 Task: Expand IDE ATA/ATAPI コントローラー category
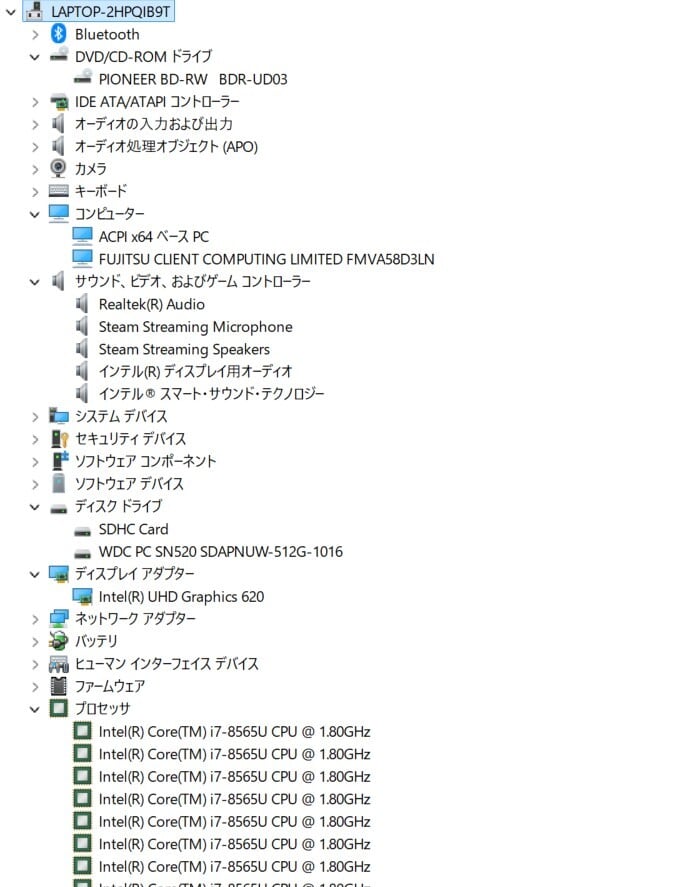(35, 102)
